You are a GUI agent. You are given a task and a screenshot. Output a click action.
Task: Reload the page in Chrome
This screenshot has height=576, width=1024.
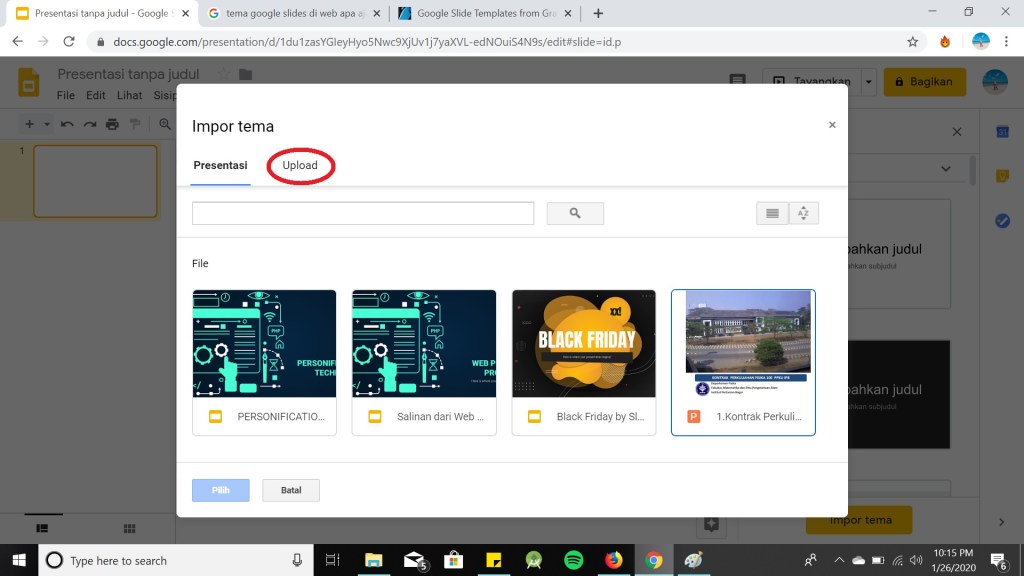(69, 42)
